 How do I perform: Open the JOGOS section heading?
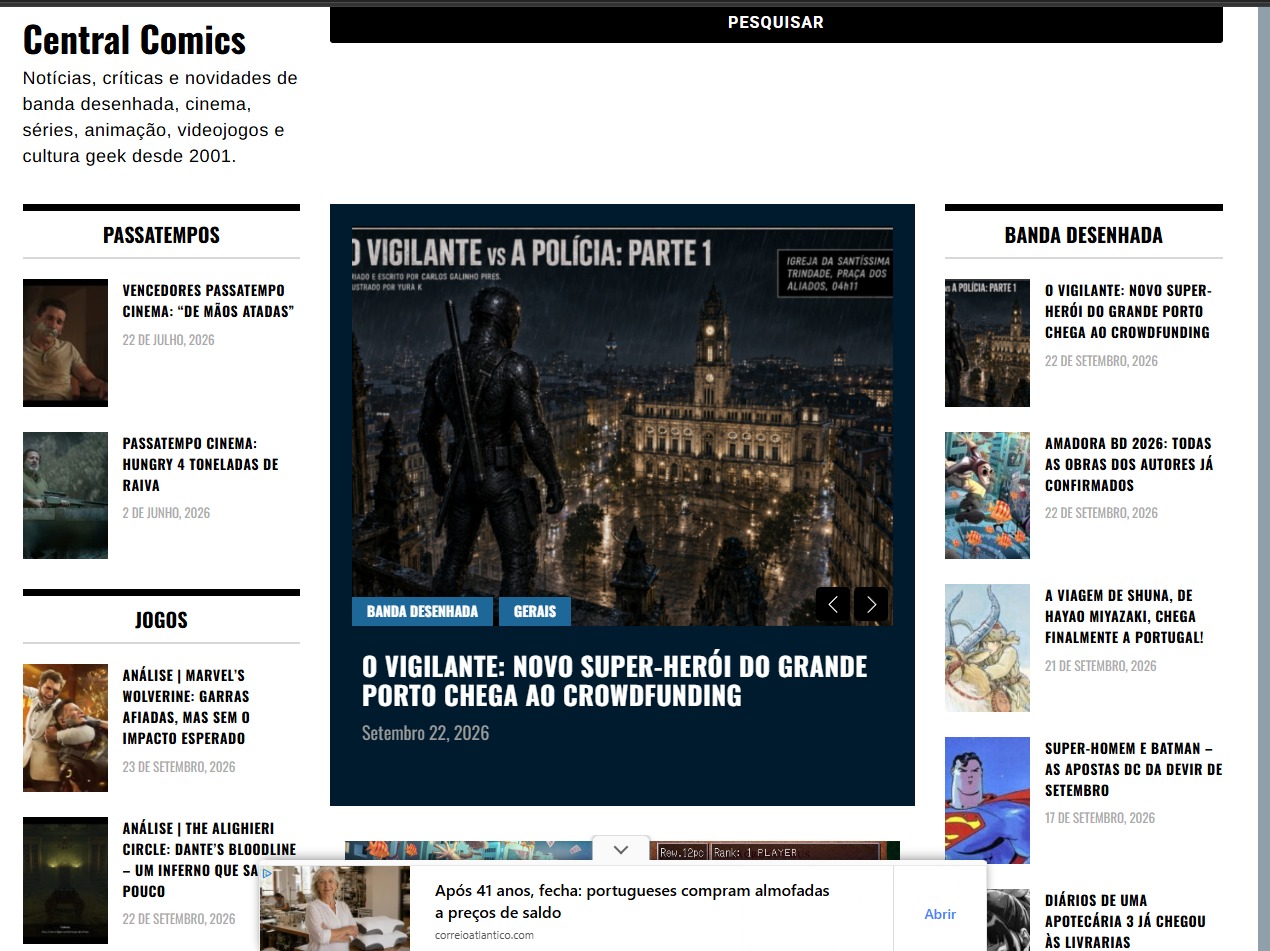161,620
